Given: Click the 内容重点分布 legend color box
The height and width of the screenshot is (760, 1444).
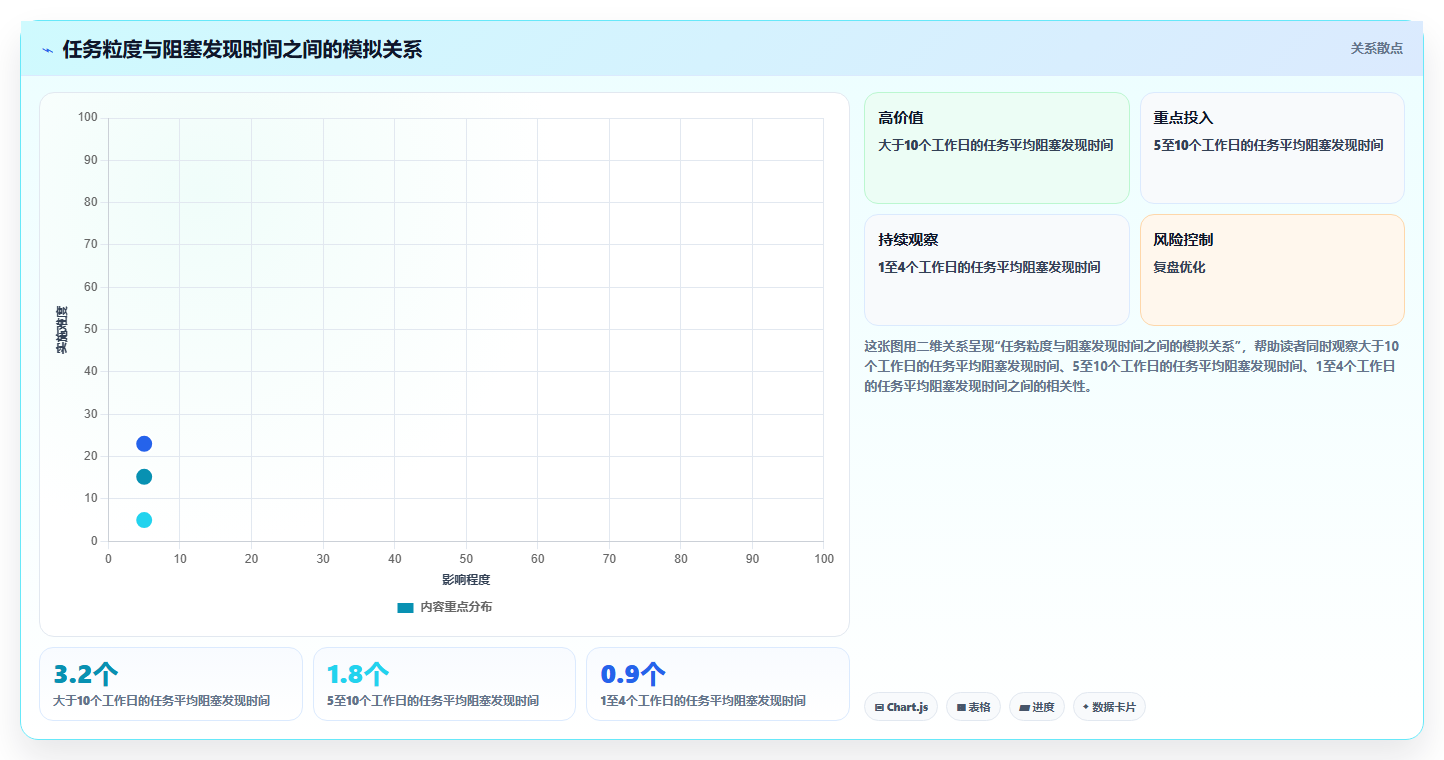Looking at the screenshot, I should click(x=405, y=608).
